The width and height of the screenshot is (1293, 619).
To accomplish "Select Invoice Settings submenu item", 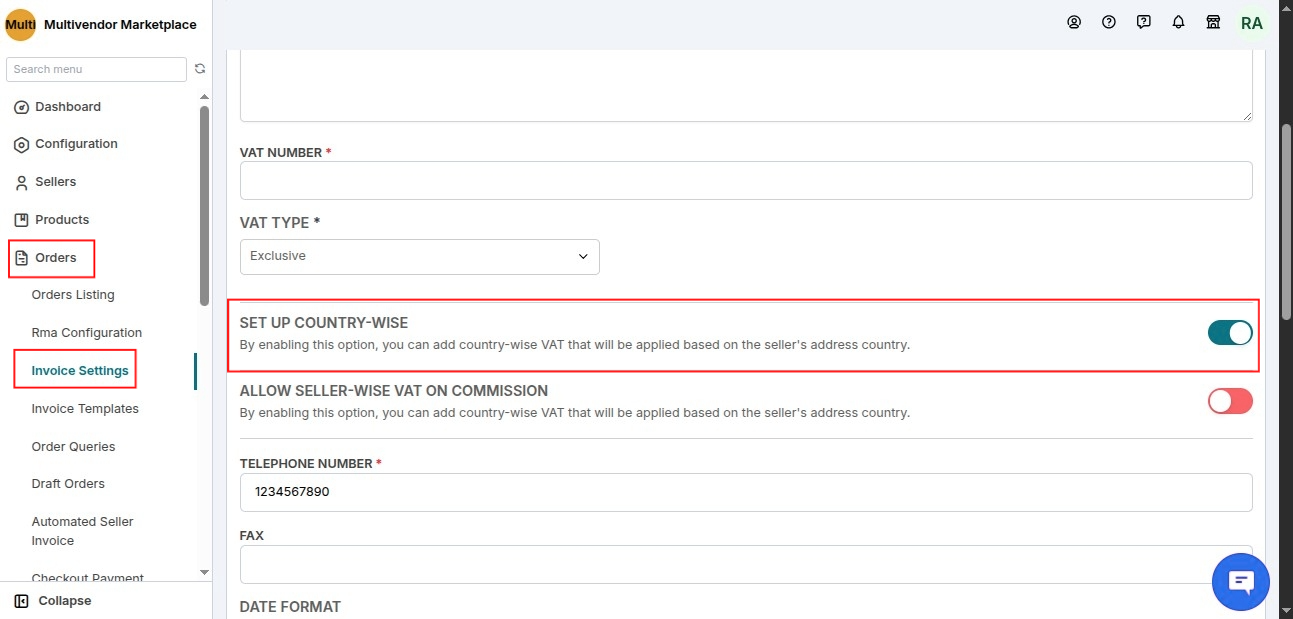I will coord(80,371).
